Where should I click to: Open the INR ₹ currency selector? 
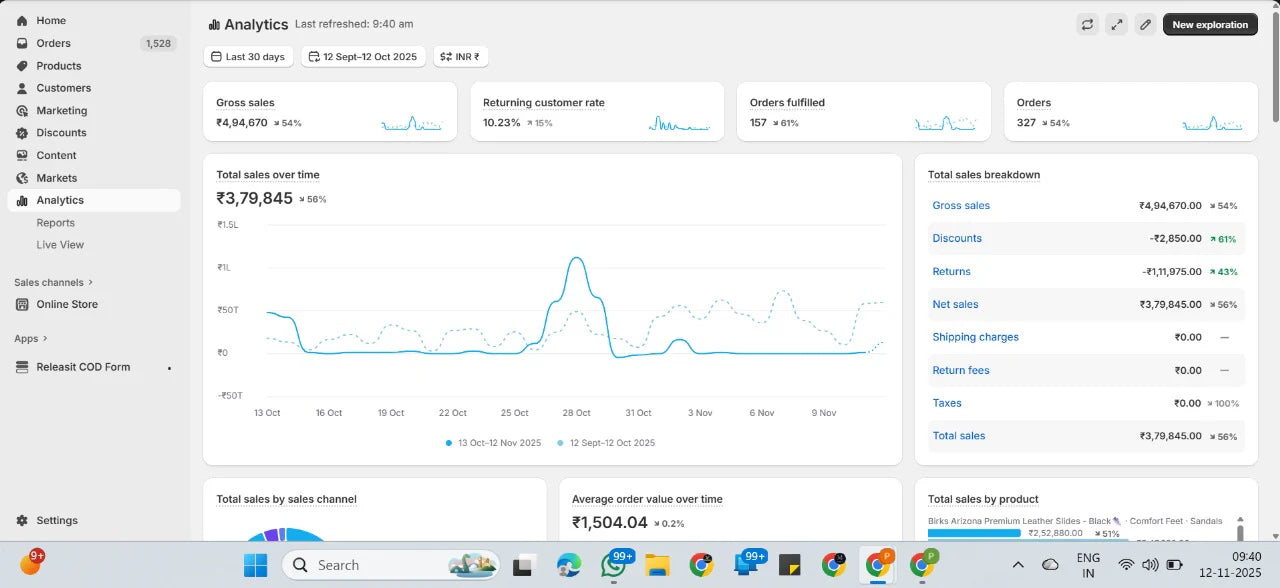(x=460, y=57)
